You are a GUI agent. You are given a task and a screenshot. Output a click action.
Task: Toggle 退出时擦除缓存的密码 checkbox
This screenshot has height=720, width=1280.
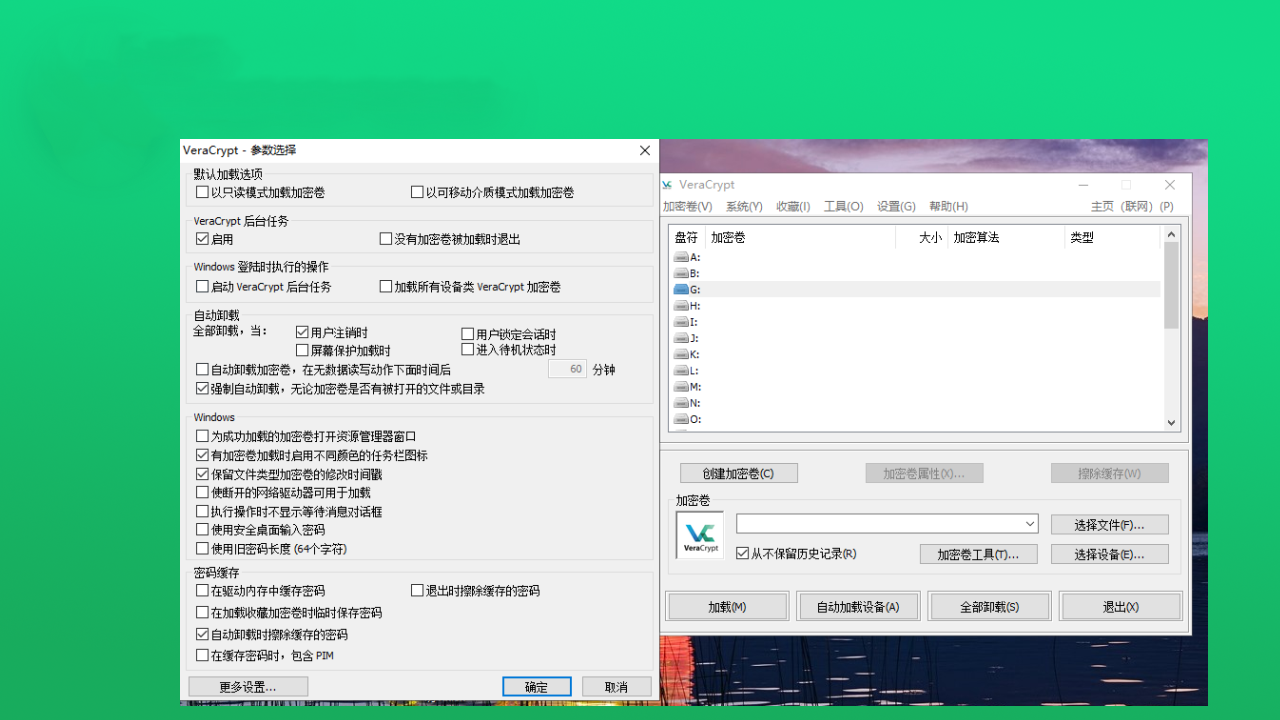[x=418, y=591]
